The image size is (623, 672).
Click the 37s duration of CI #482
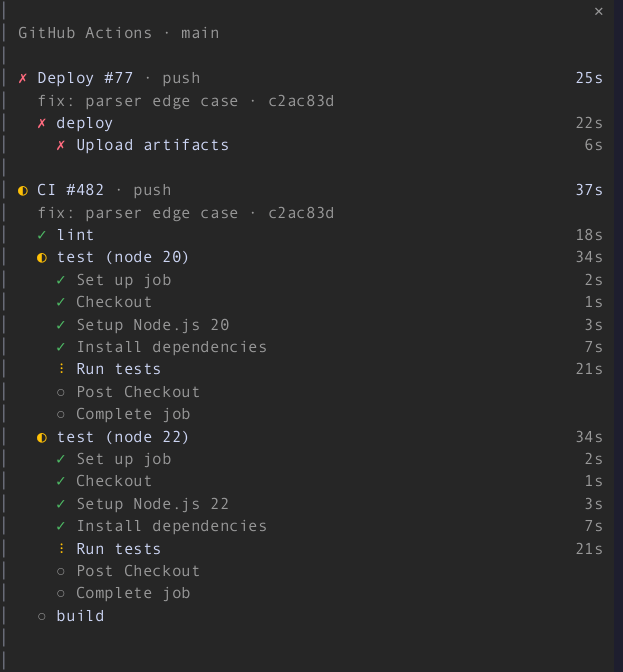pos(589,190)
